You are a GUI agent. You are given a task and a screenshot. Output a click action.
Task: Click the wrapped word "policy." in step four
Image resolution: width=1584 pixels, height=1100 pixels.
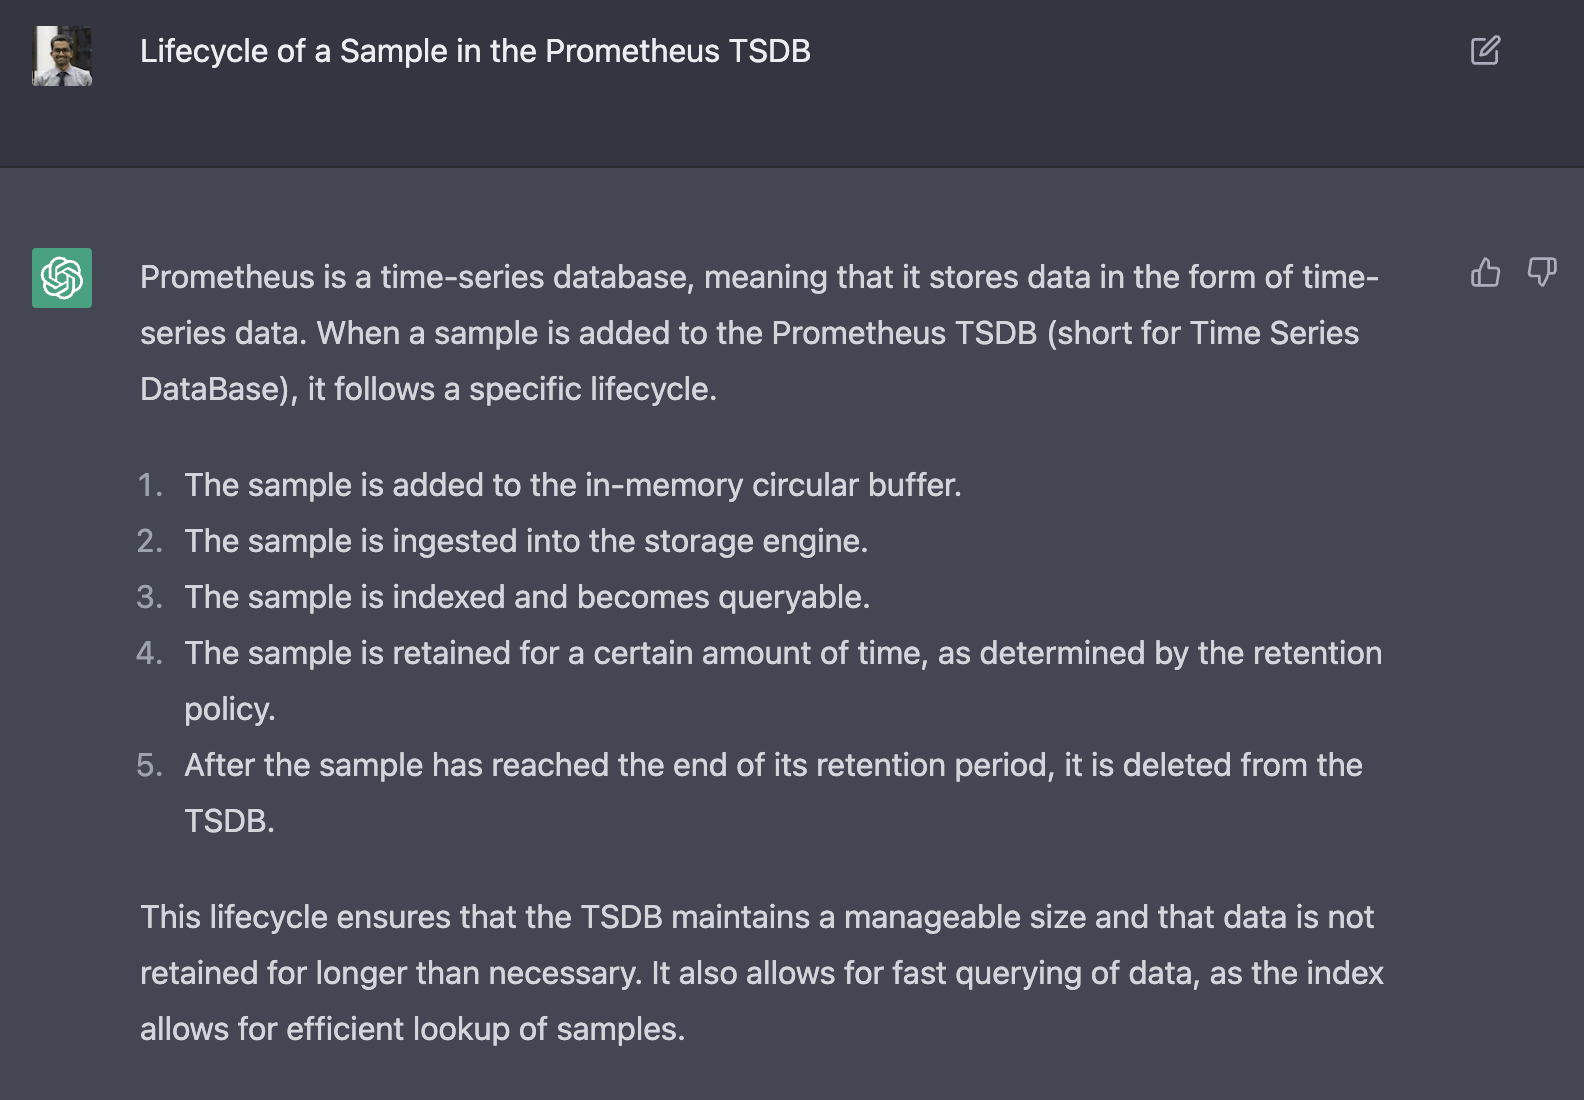[229, 709]
